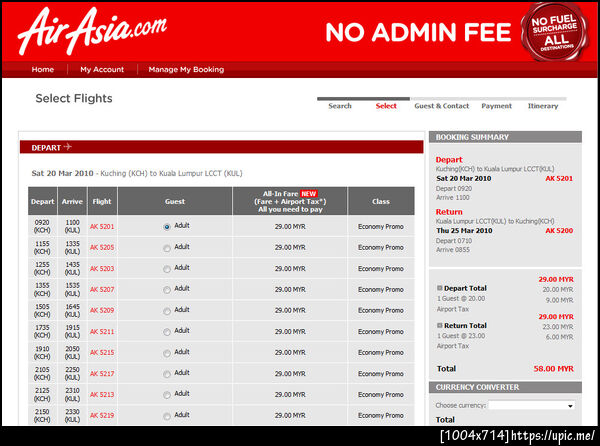This screenshot has height=446, width=600.
Task: Click the Depart column header
Action: click(42, 201)
